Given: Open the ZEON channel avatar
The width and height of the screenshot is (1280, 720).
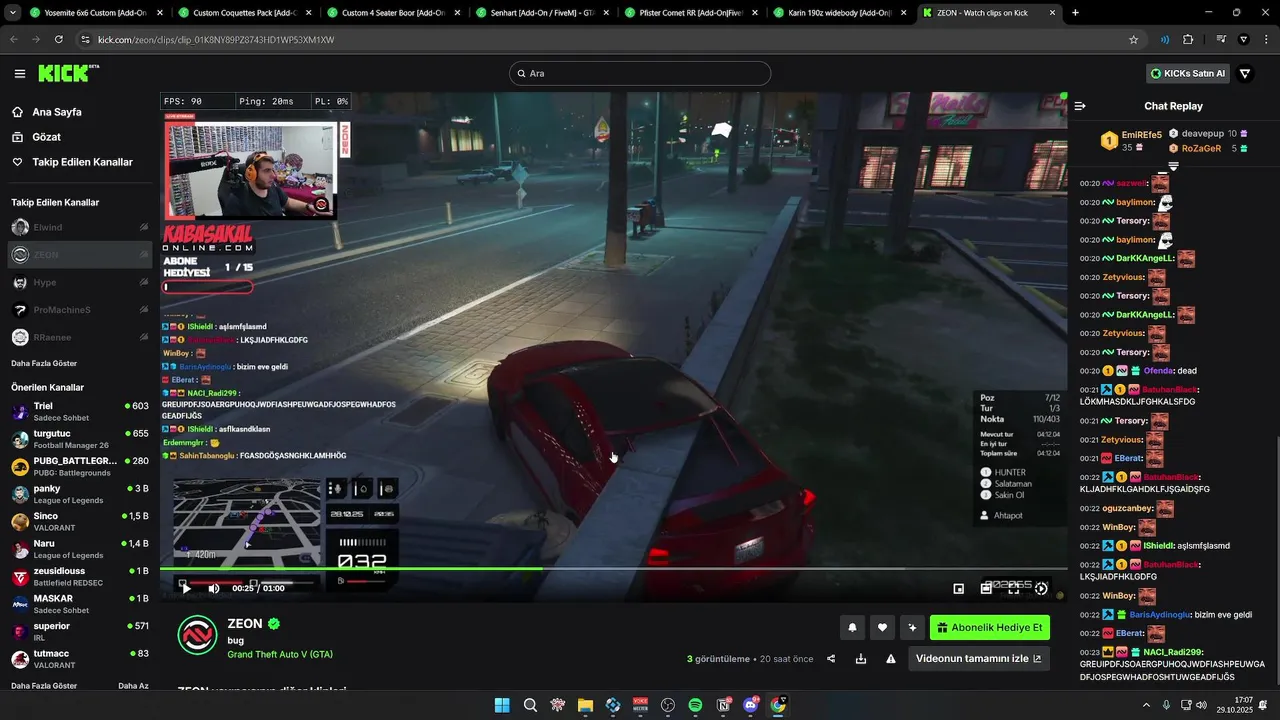Looking at the screenshot, I should tap(198, 635).
